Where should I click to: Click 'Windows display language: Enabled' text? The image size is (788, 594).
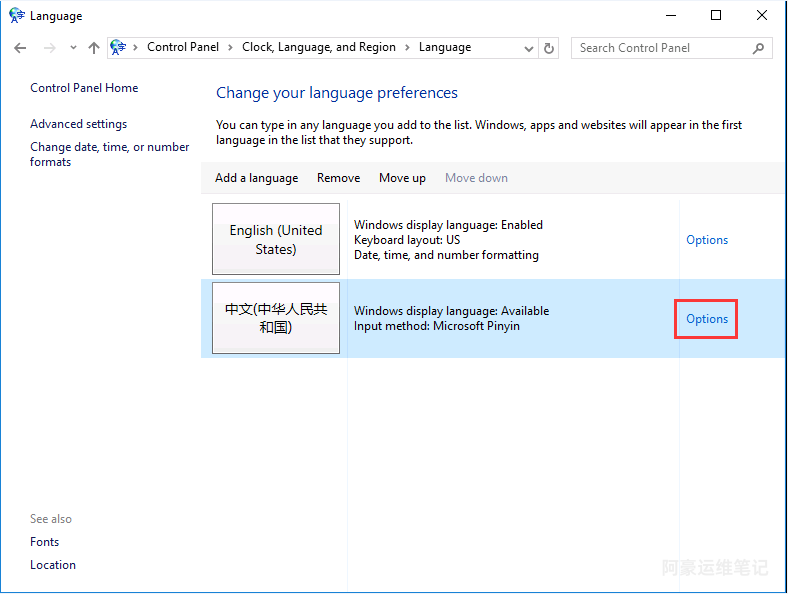[x=448, y=225]
